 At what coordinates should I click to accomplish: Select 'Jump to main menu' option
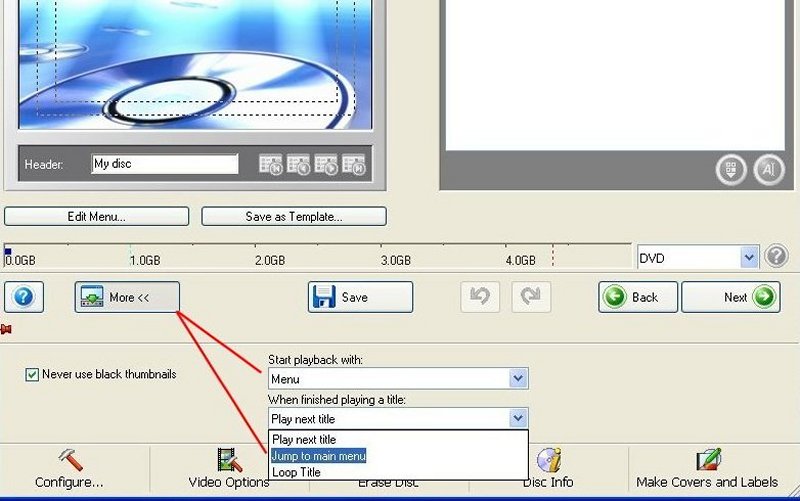pos(398,456)
